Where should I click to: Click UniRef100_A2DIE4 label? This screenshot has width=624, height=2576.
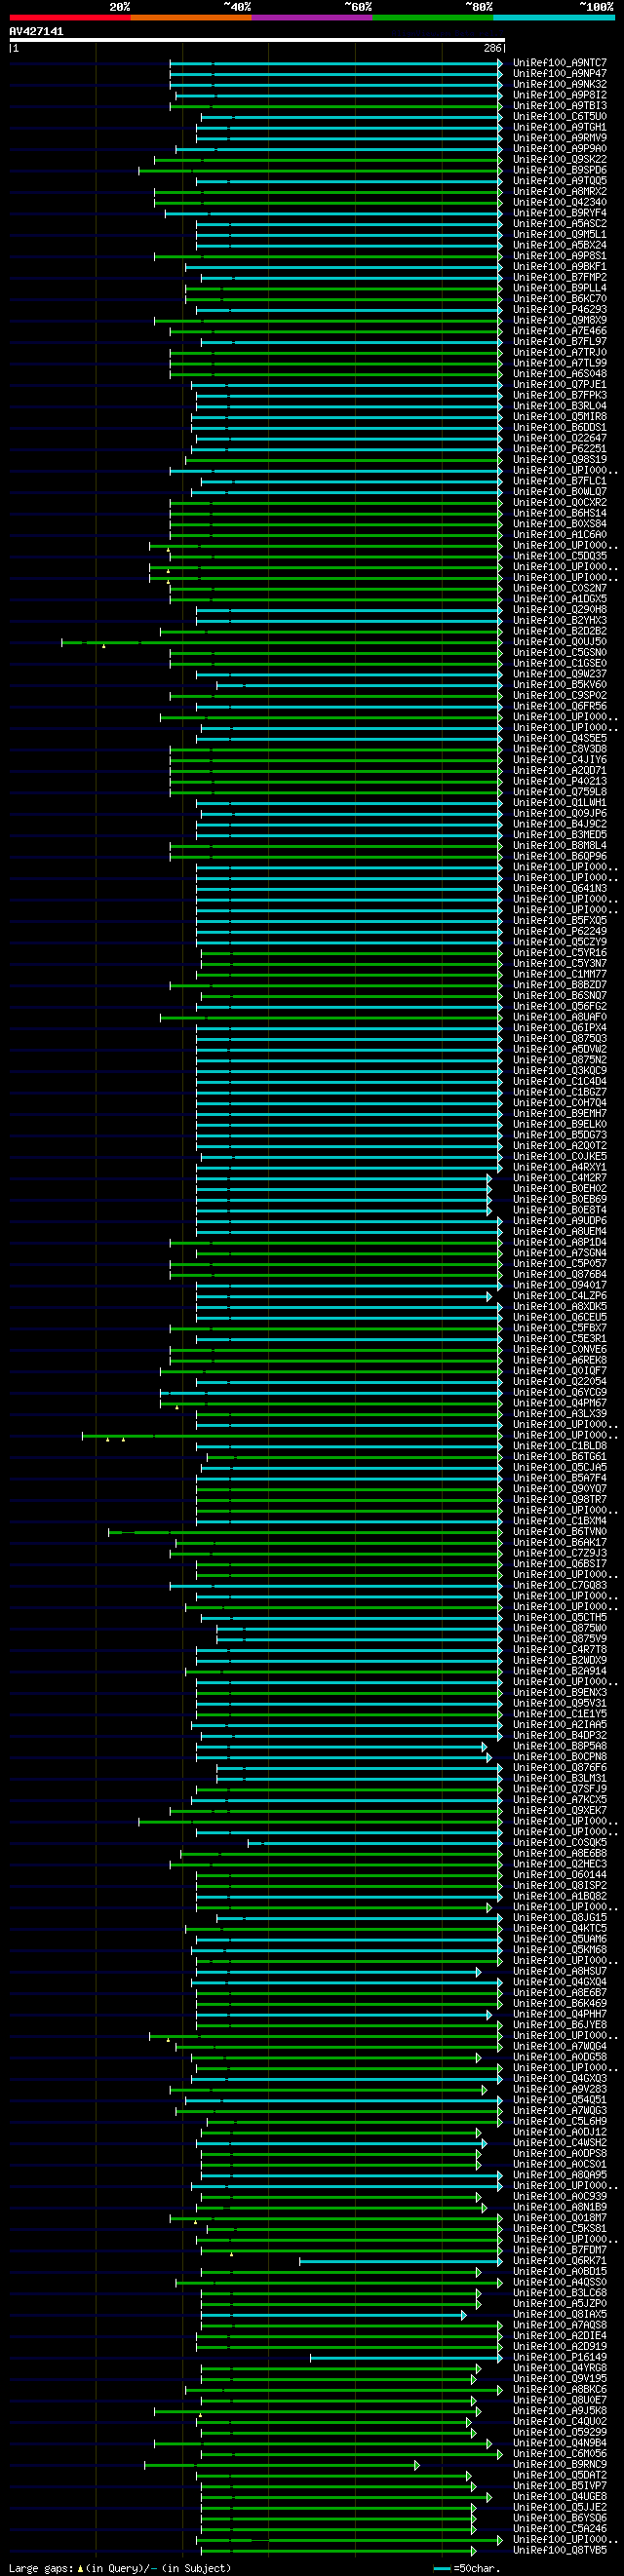560,2336
